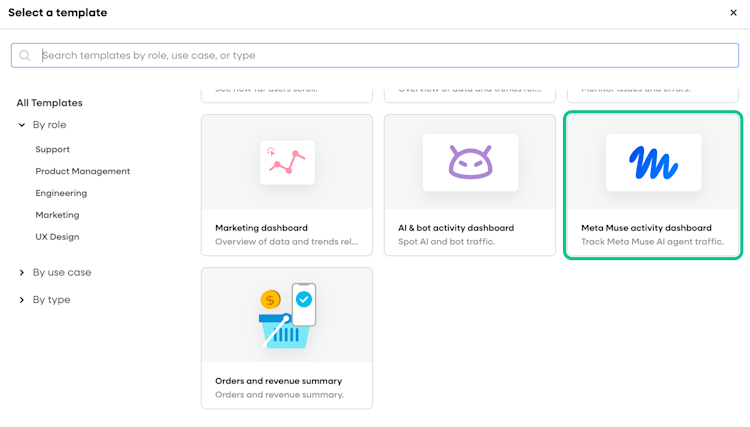Click 'Orders and revenue summary.' description text
Viewport: 750px width, 427px height.
pyautogui.click(x=279, y=395)
